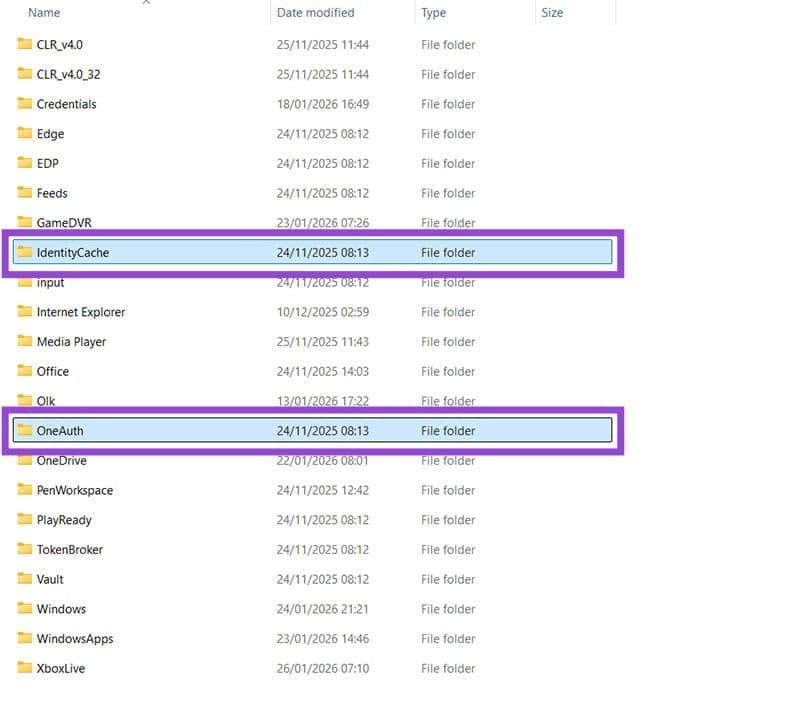The height and width of the screenshot is (704, 800).
Task: Select the Vault folder name
Action: [50, 579]
